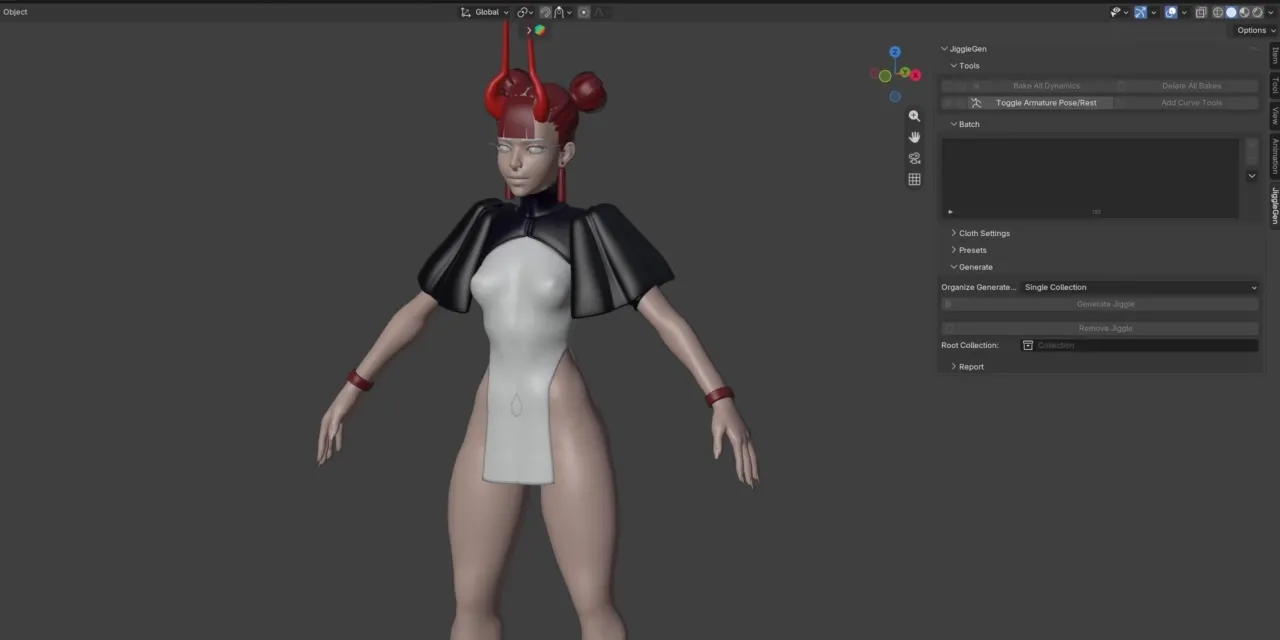
Task: Toggle X-ray view icon
Action: coord(1201,12)
